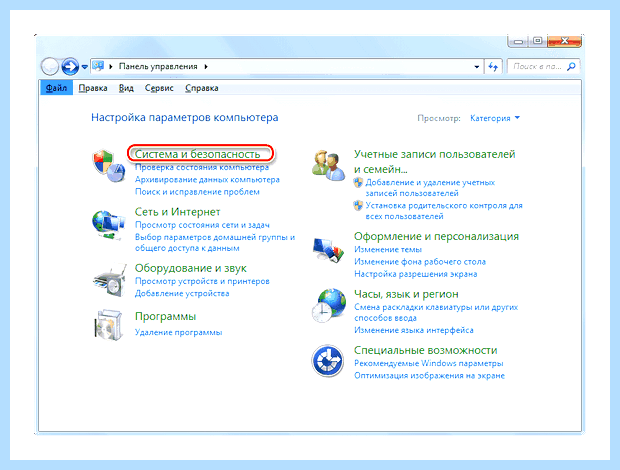Open Специальные возможности category
Screen dimensions: 620x470
click(x=425, y=350)
